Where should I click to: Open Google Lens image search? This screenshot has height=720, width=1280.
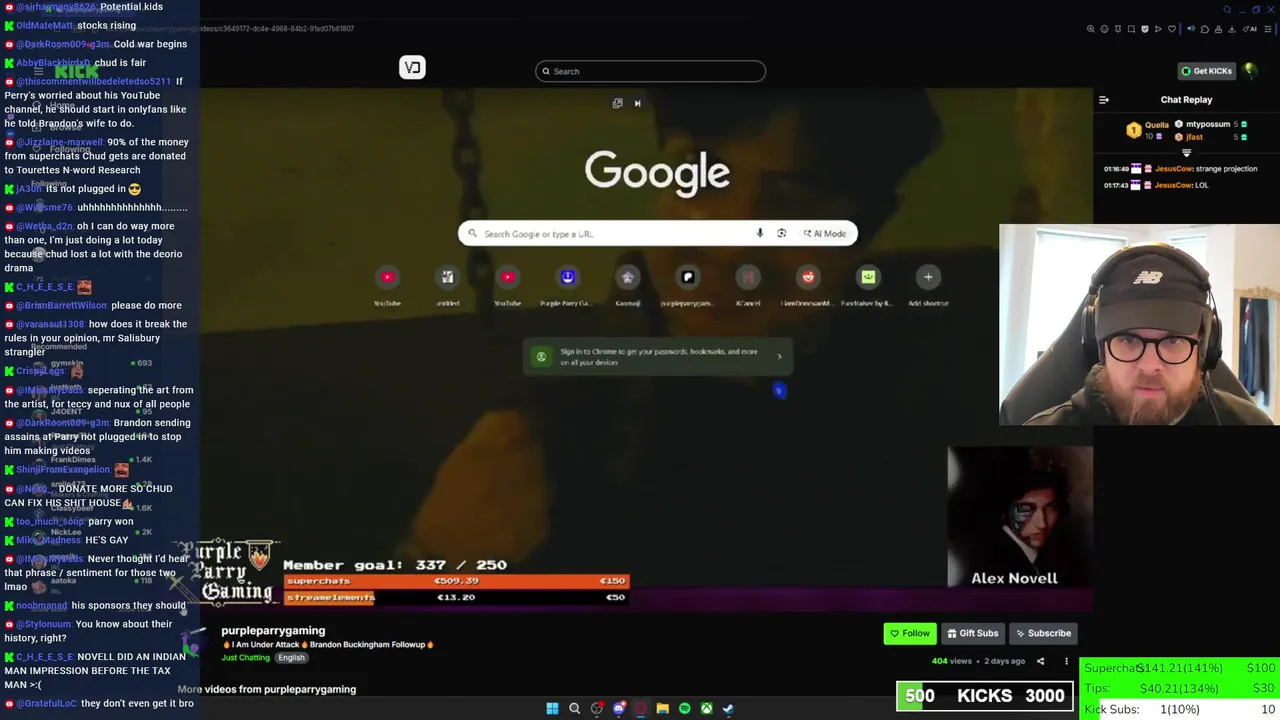pyautogui.click(x=782, y=233)
